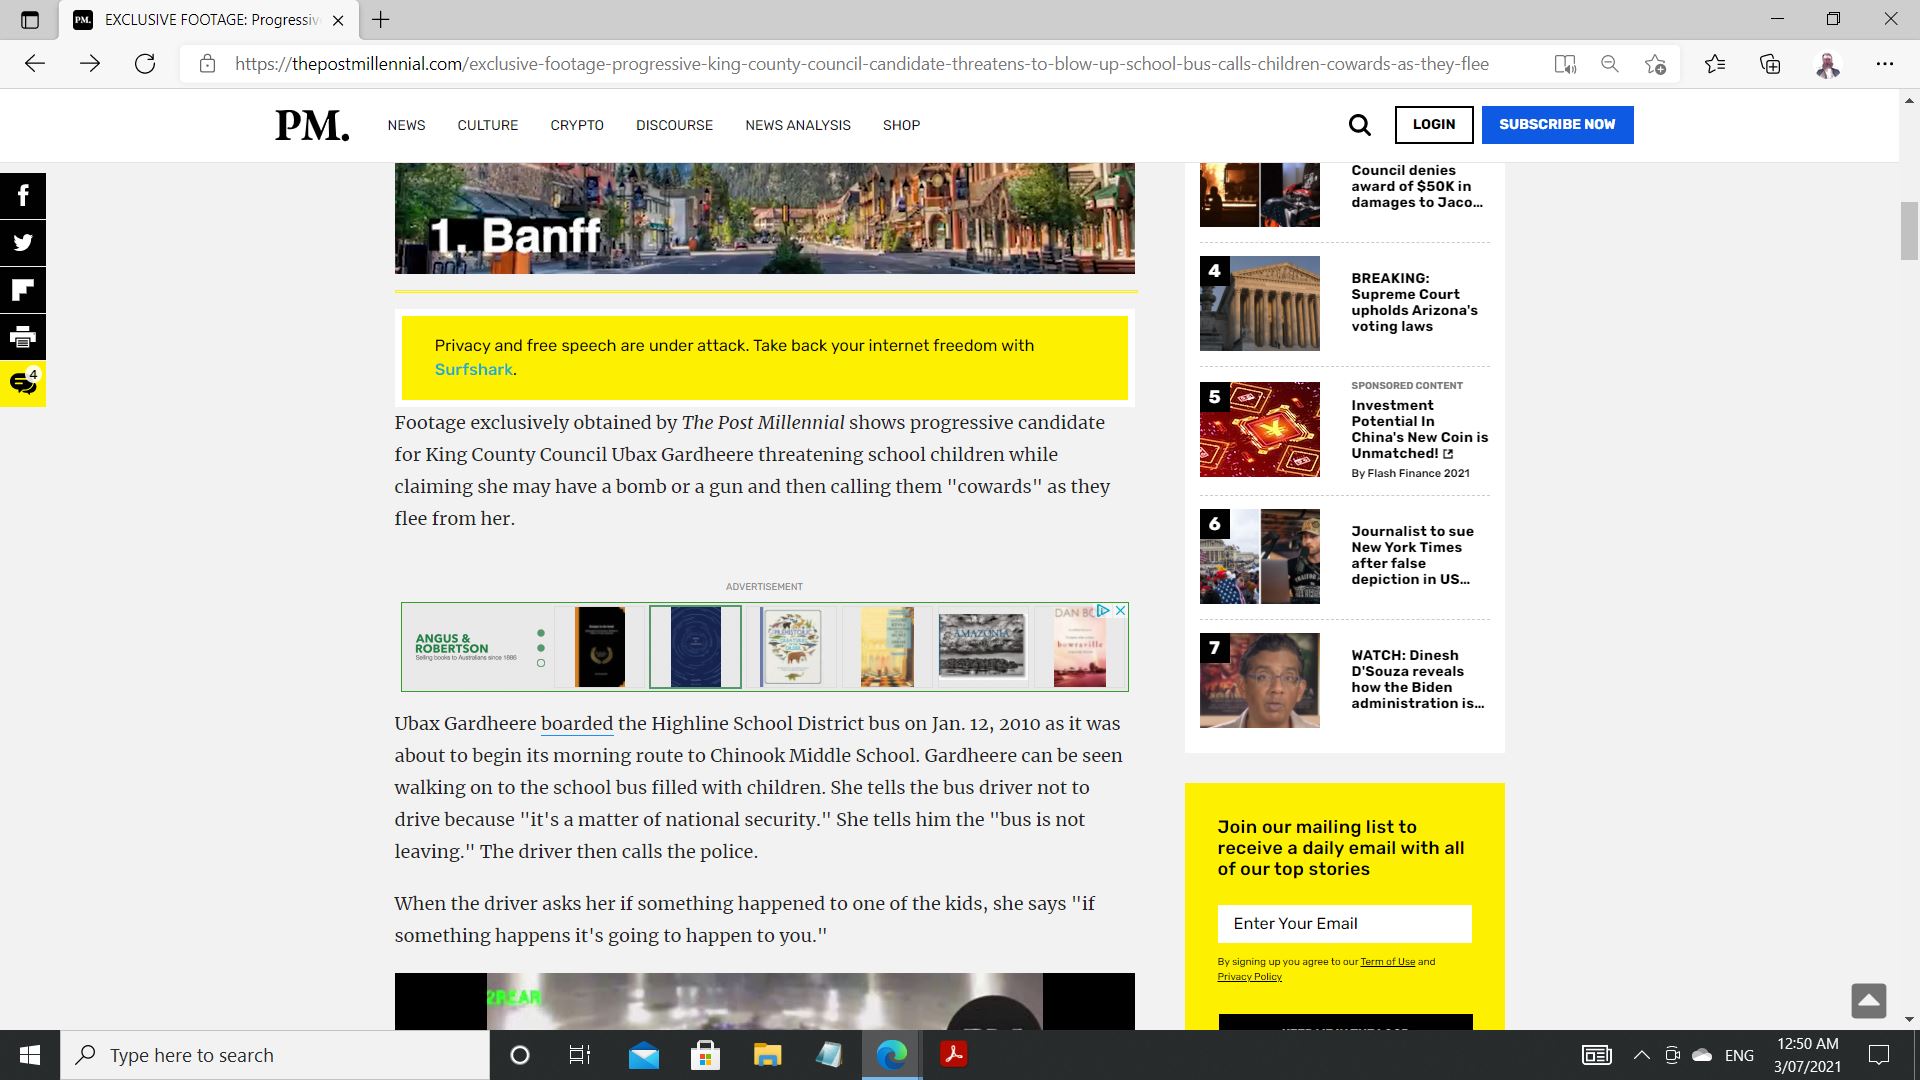The height and width of the screenshot is (1080, 1920).
Task: Close the Angus & Robertson ad
Action: [1121, 610]
